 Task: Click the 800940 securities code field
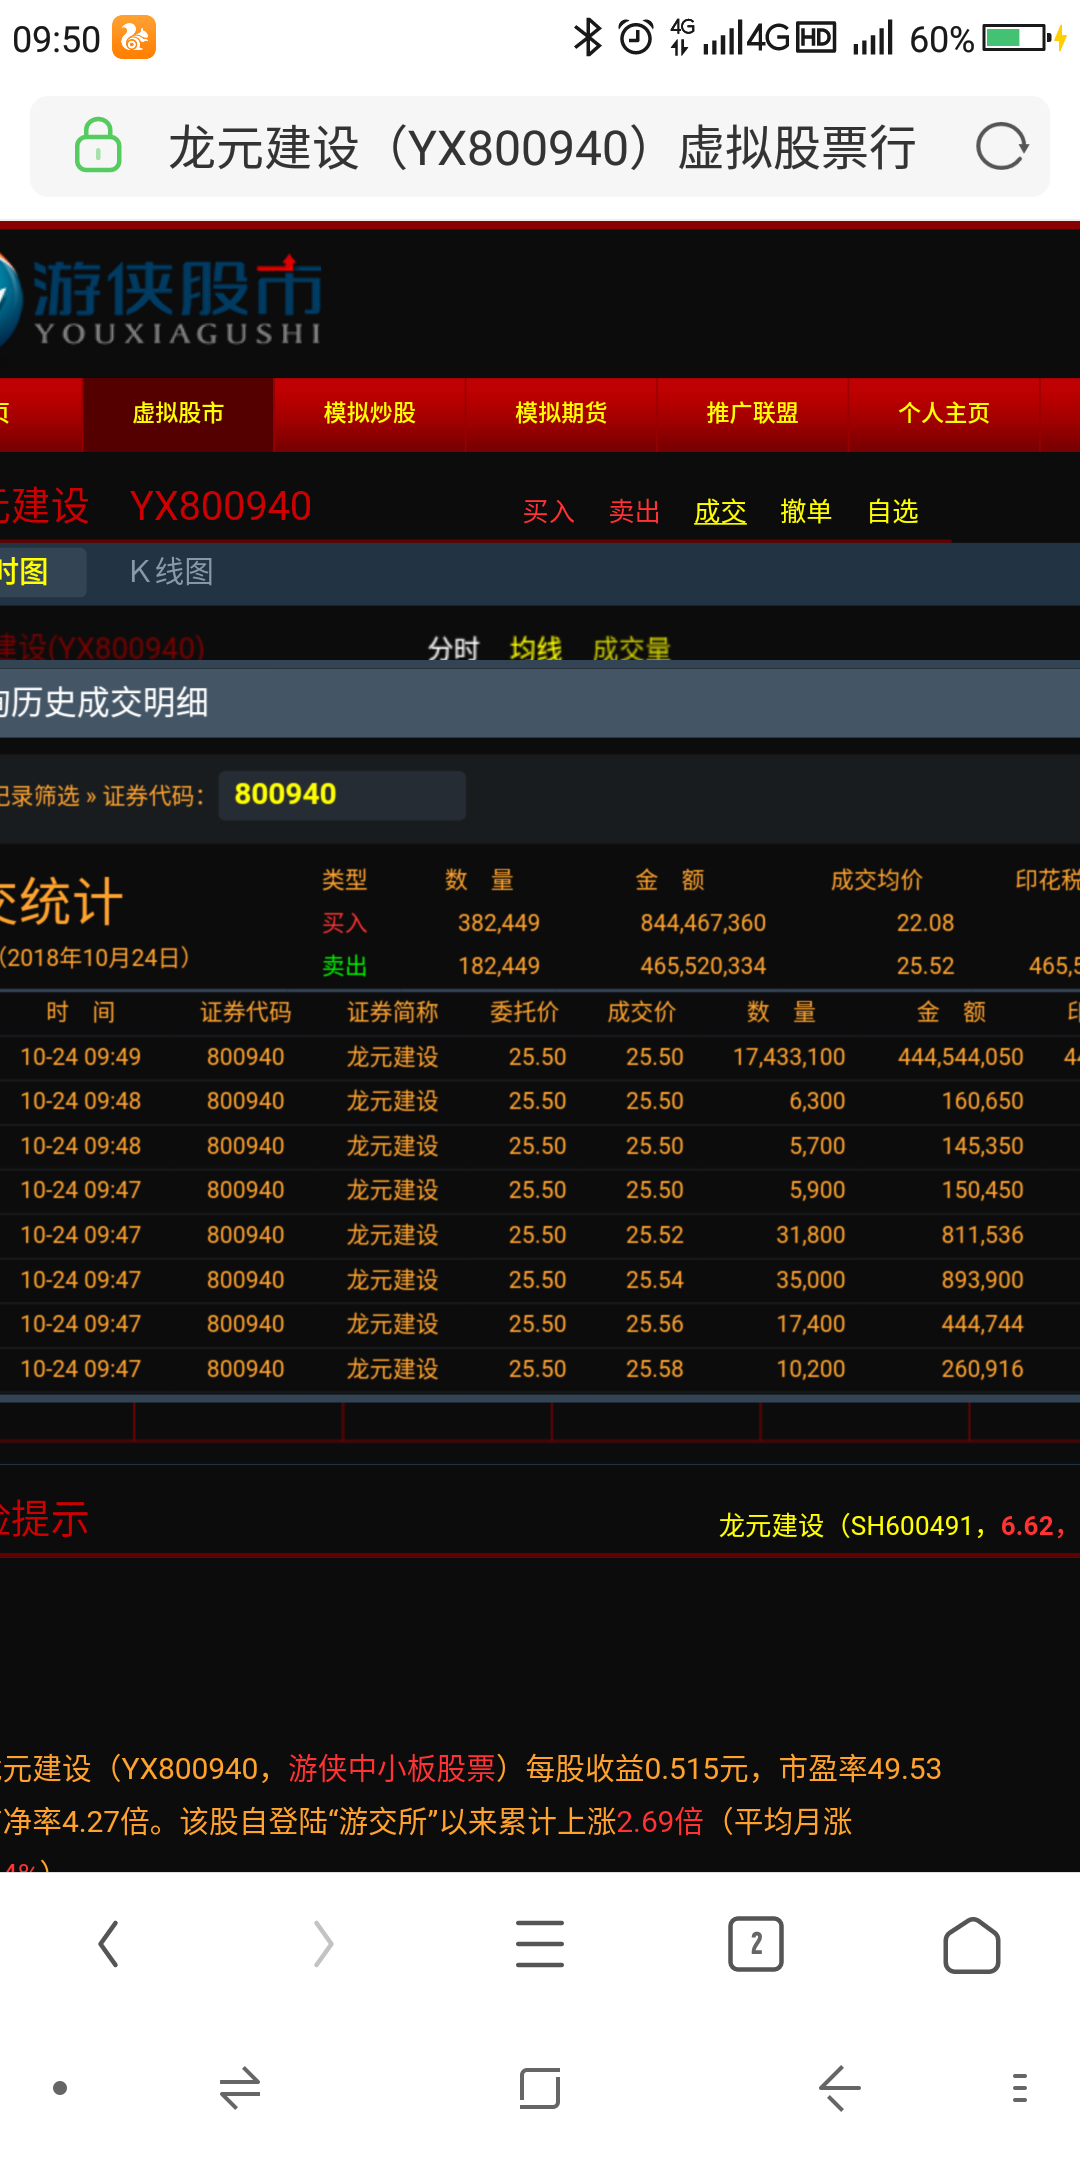342,795
